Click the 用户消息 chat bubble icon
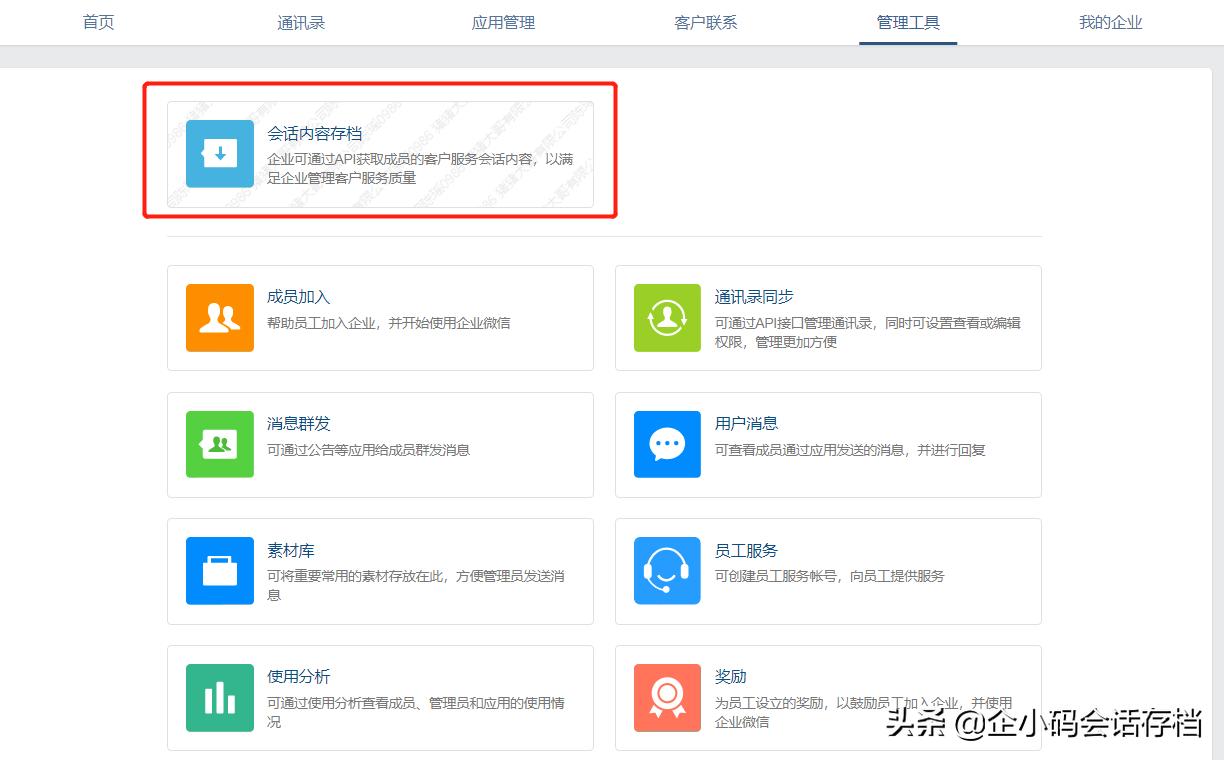This screenshot has width=1224, height=760. pyautogui.click(x=667, y=445)
